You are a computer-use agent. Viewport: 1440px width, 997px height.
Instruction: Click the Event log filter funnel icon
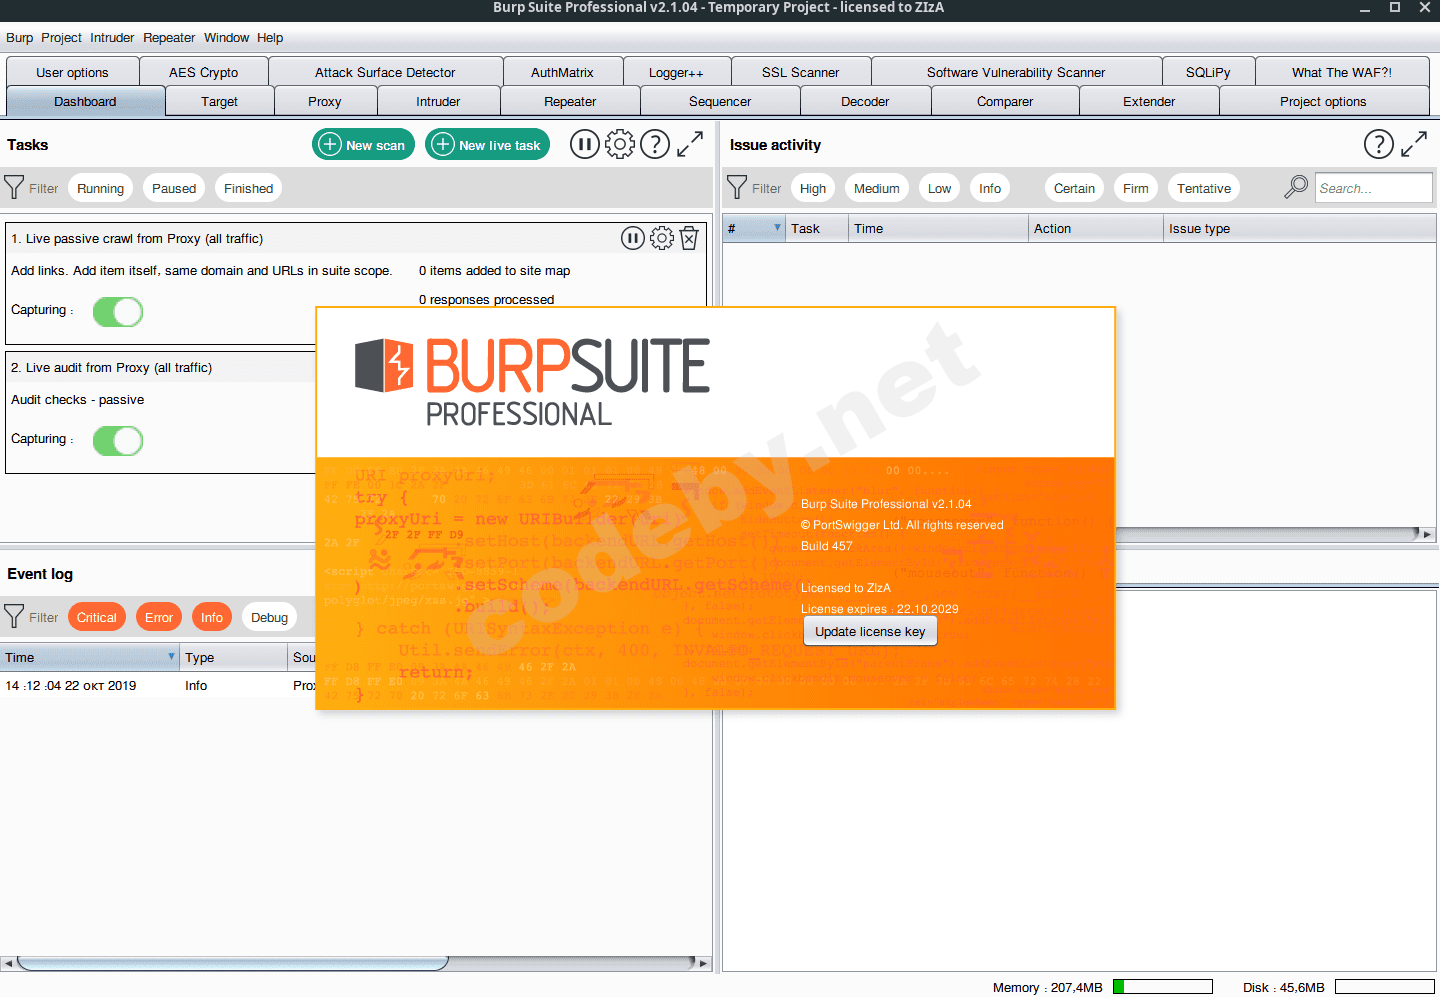click(14, 616)
